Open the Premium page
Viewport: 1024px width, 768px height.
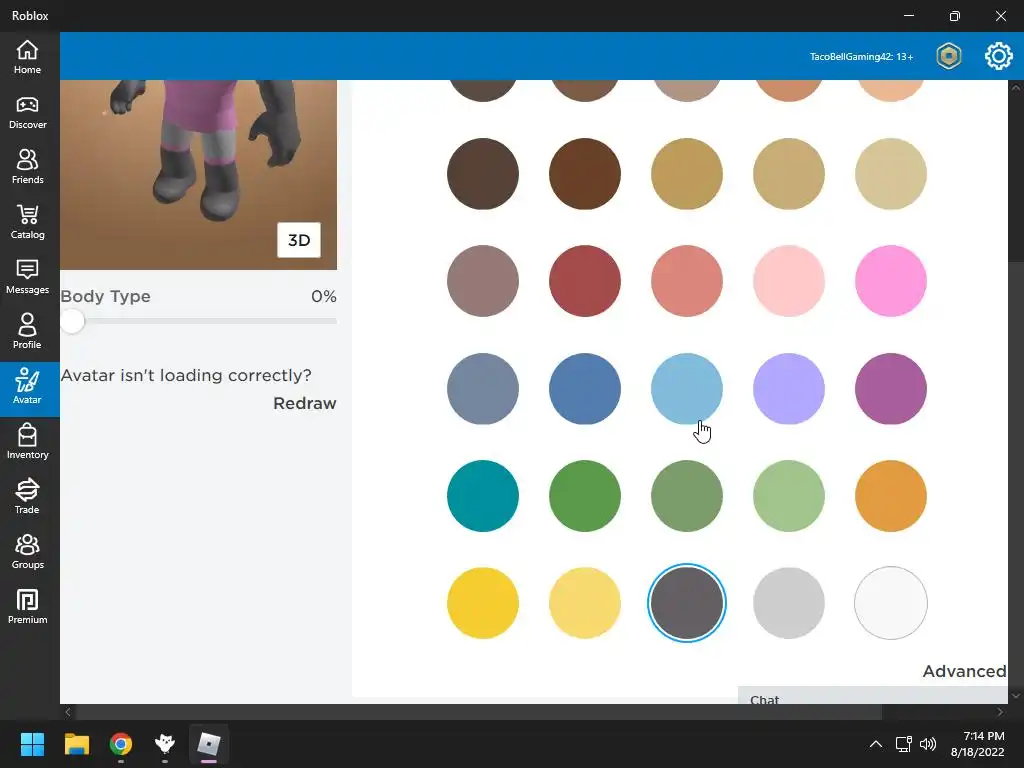[x=27, y=607]
